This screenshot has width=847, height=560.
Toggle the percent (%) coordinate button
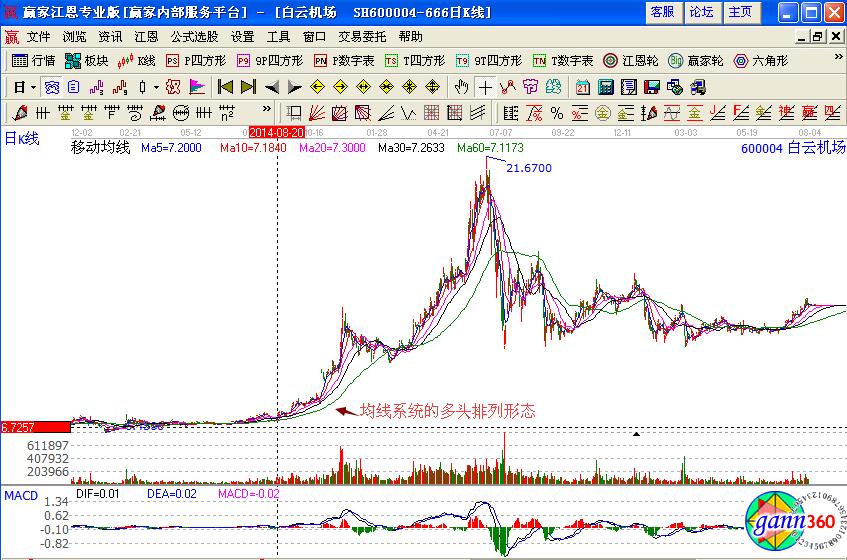pyautogui.click(x=556, y=112)
